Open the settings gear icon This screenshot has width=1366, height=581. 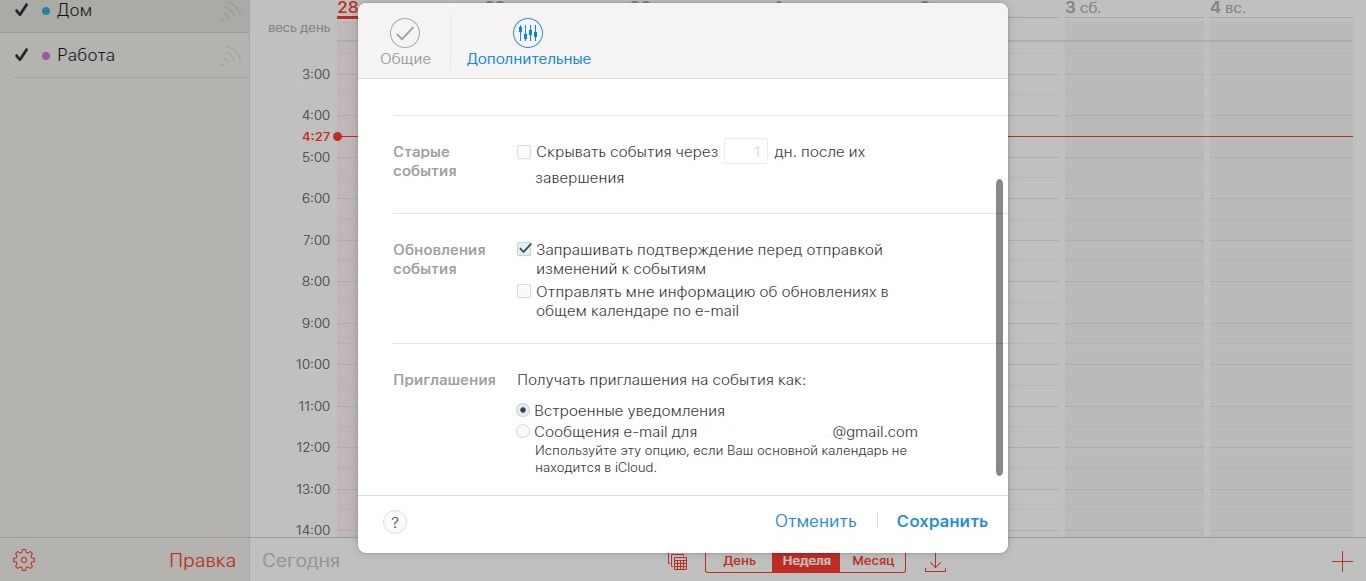[25, 560]
